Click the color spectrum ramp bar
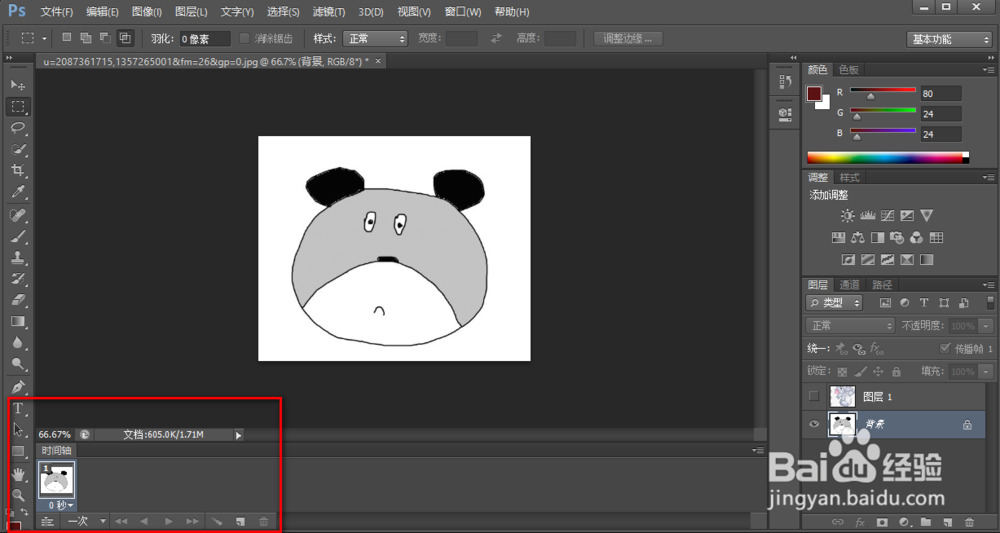The width and height of the screenshot is (1000, 533). coord(888,157)
